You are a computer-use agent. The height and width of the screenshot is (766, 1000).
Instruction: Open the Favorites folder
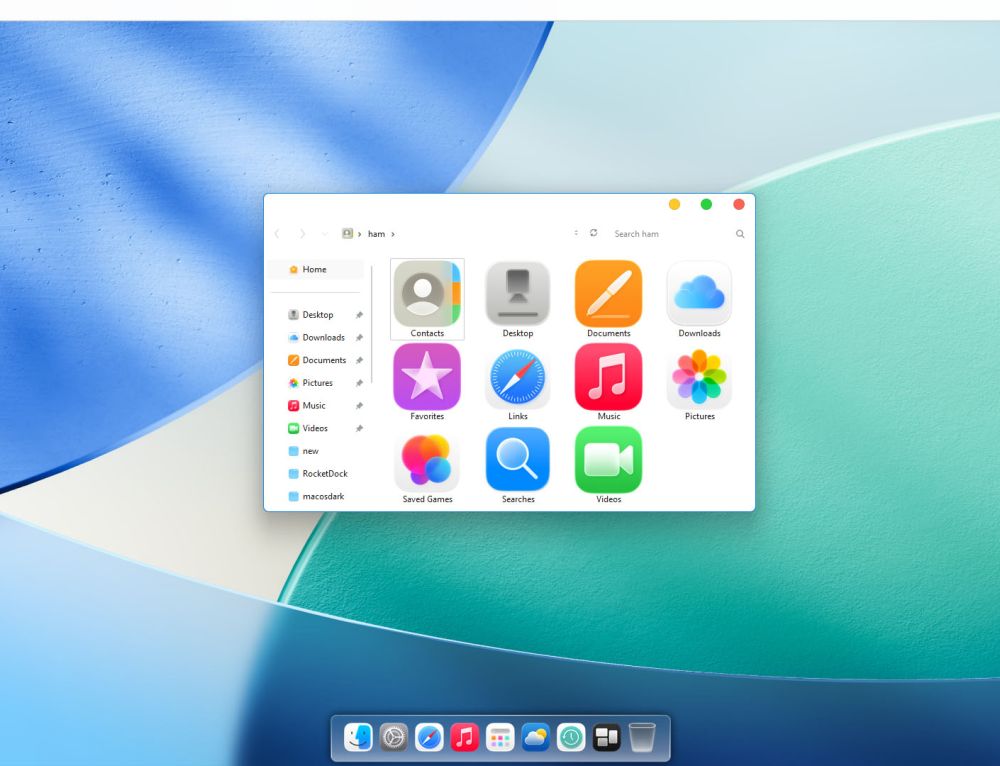click(427, 377)
